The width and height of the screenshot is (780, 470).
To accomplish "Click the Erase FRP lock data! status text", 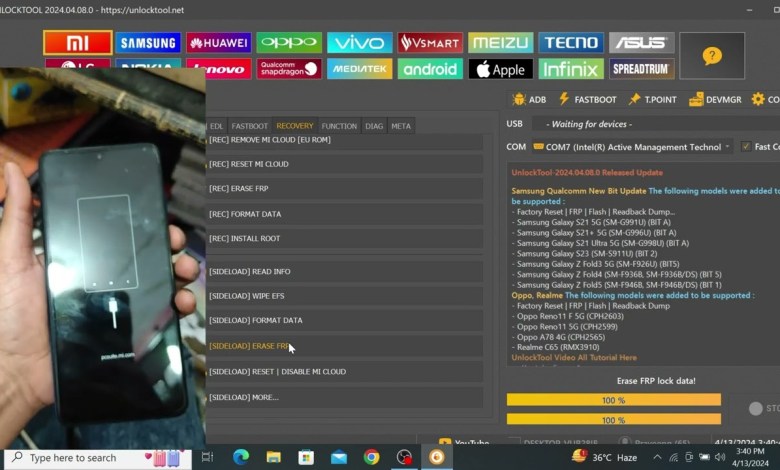I will pos(656,381).
